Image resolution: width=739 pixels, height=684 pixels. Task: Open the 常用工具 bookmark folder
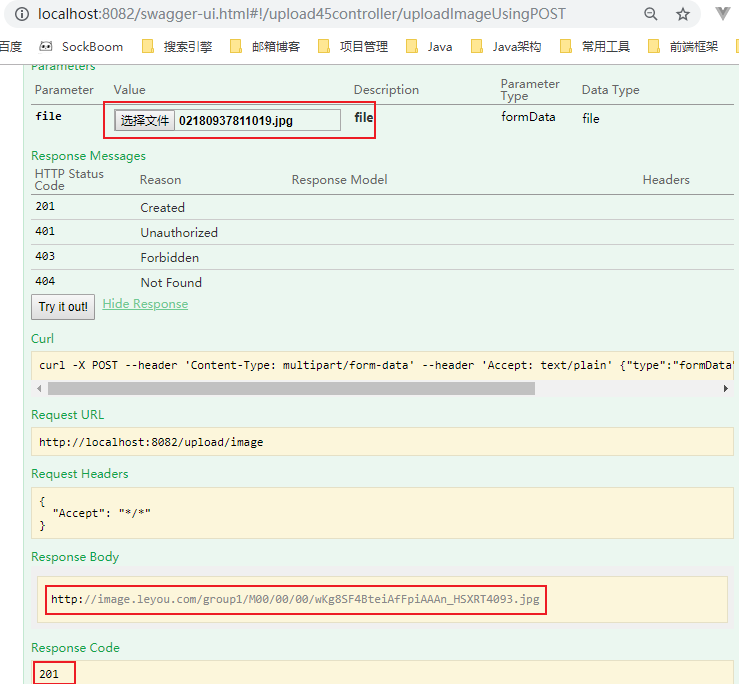pos(595,47)
